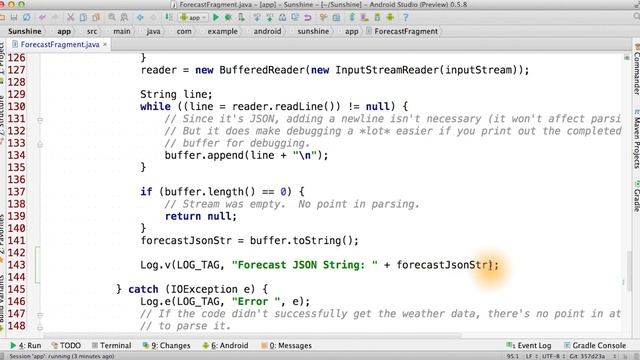Viewport: 640px width, 360px height.
Task: Open Help with the question mark icon
Action: [405, 18]
